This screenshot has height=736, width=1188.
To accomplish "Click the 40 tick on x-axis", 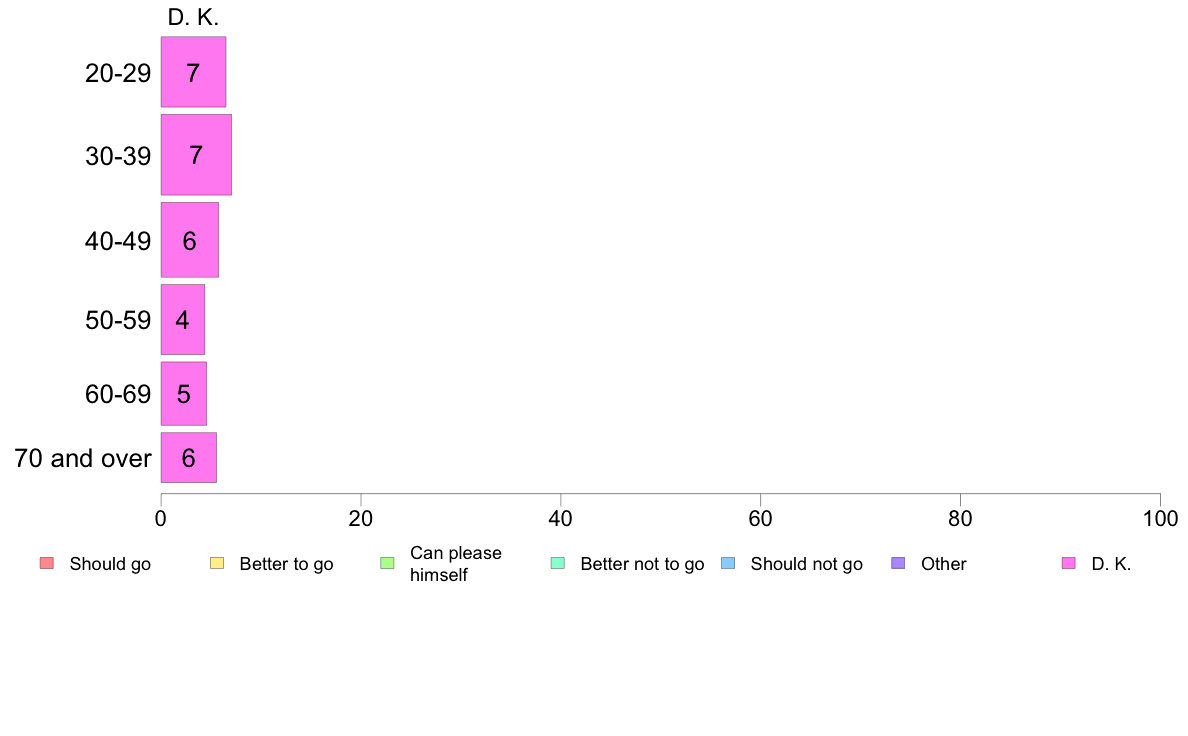I will point(561,518).
